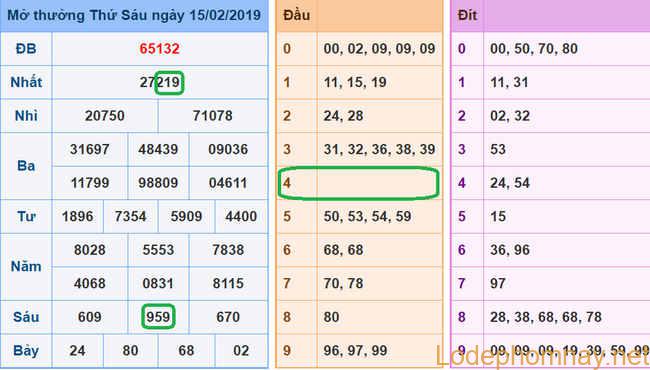Screen dimensions: 650x370
Task: Select the number 4068
Action: coord(90,283)
